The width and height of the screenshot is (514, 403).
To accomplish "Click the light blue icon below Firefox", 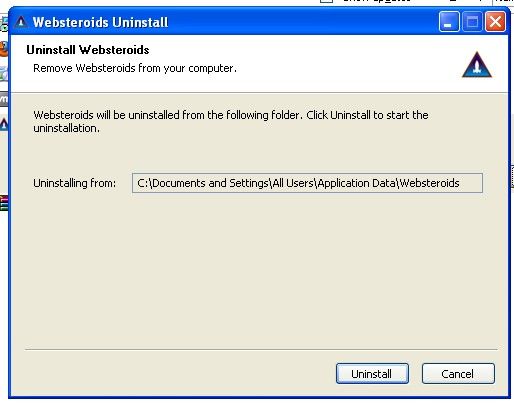I will pos(4,73).
